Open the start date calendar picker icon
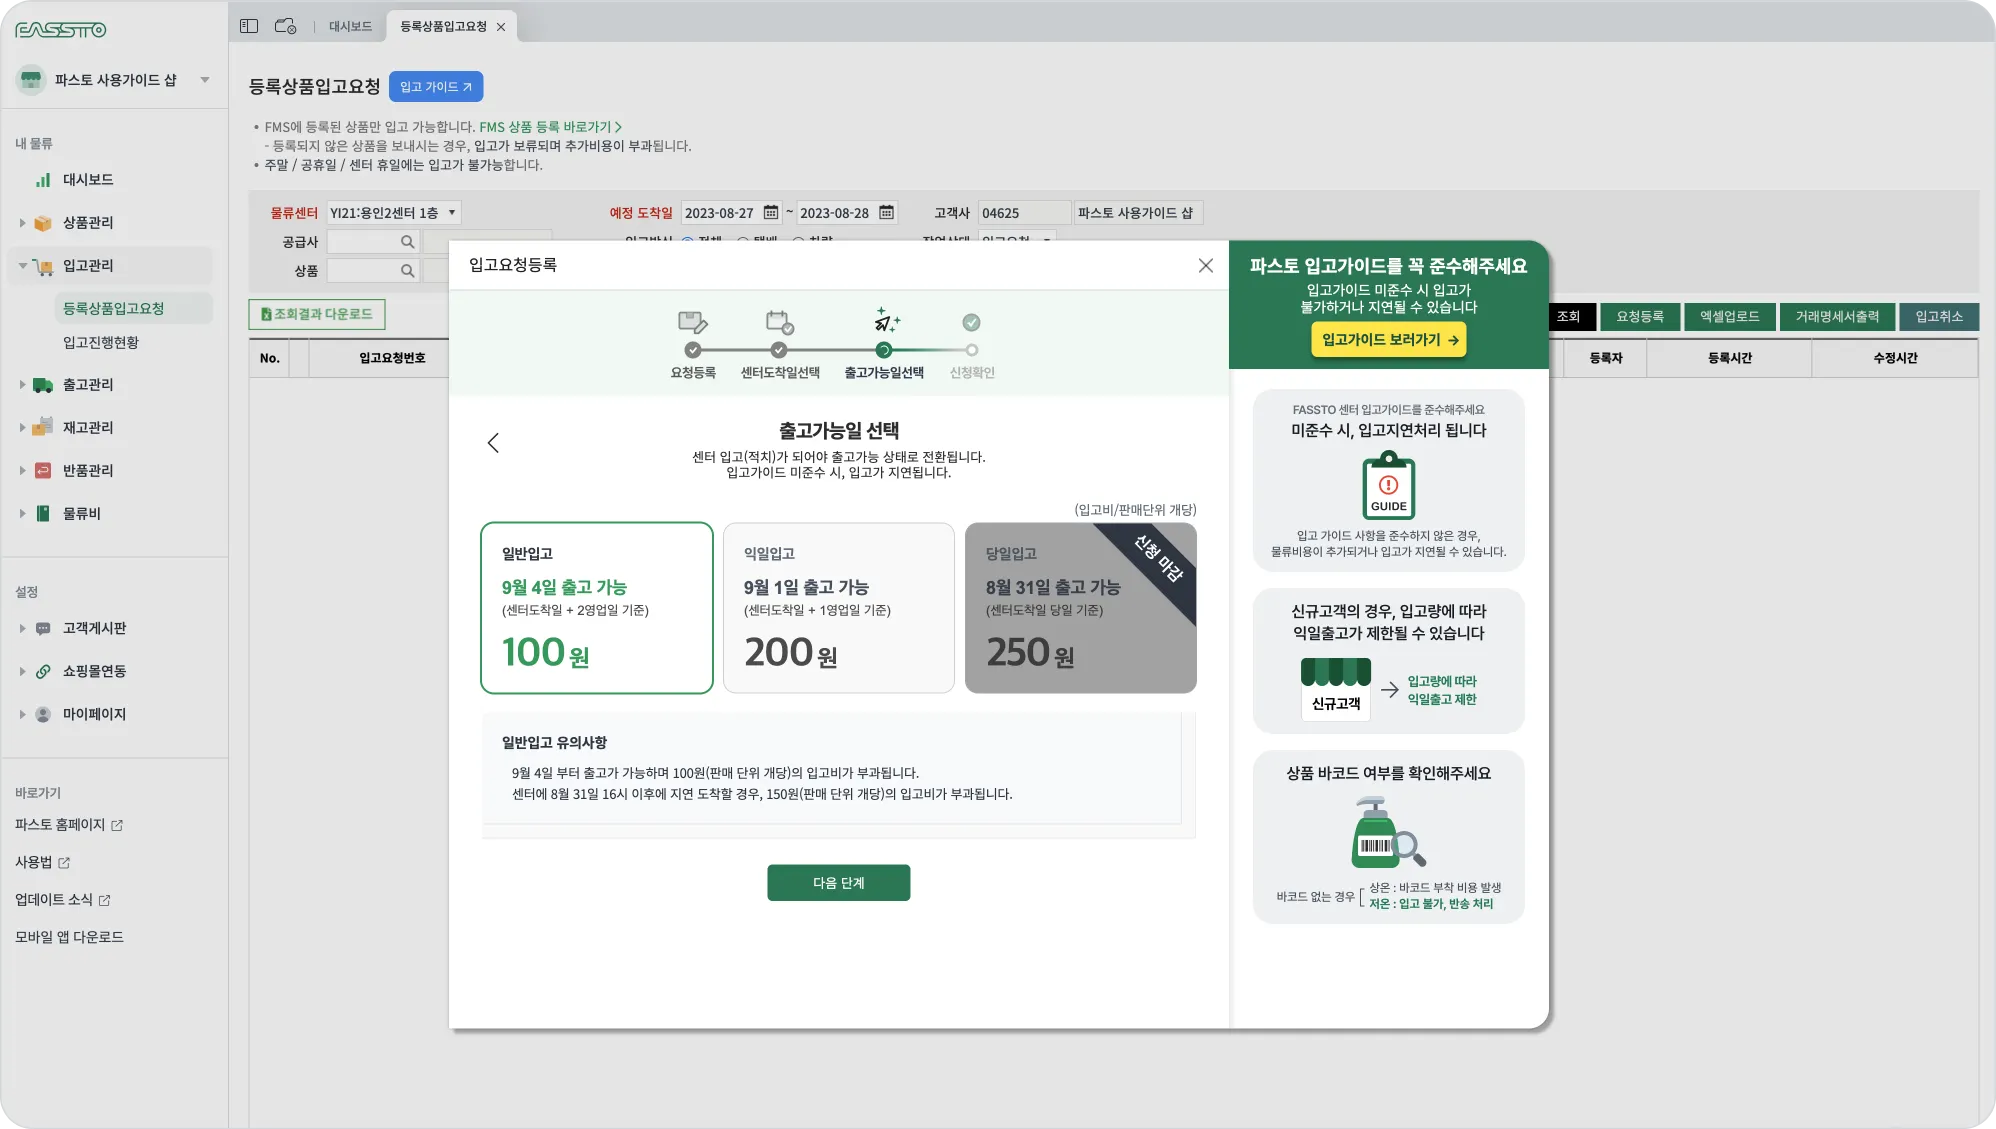 click(x=771, y=213)
